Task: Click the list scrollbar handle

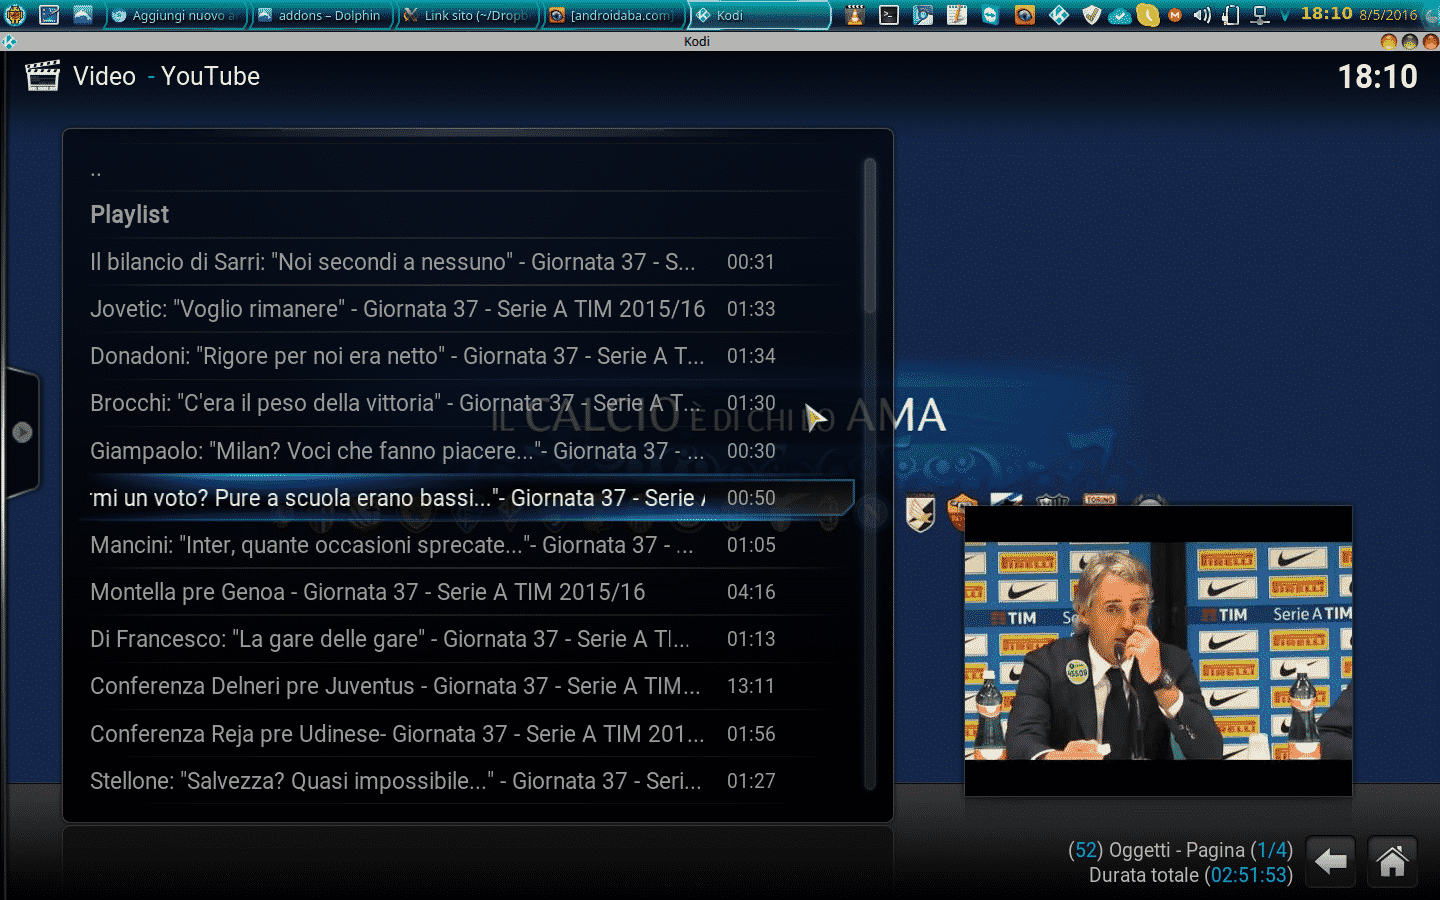Action: (870, 234)
